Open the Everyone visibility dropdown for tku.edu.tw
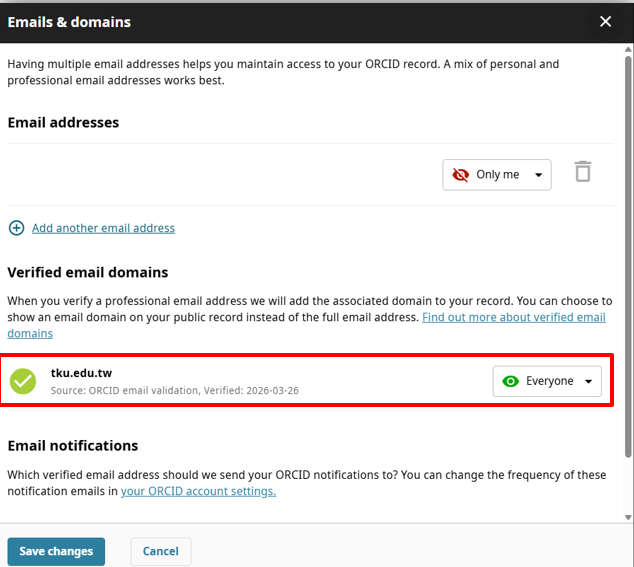Viewport: 634px width, 567px height. 547,381
